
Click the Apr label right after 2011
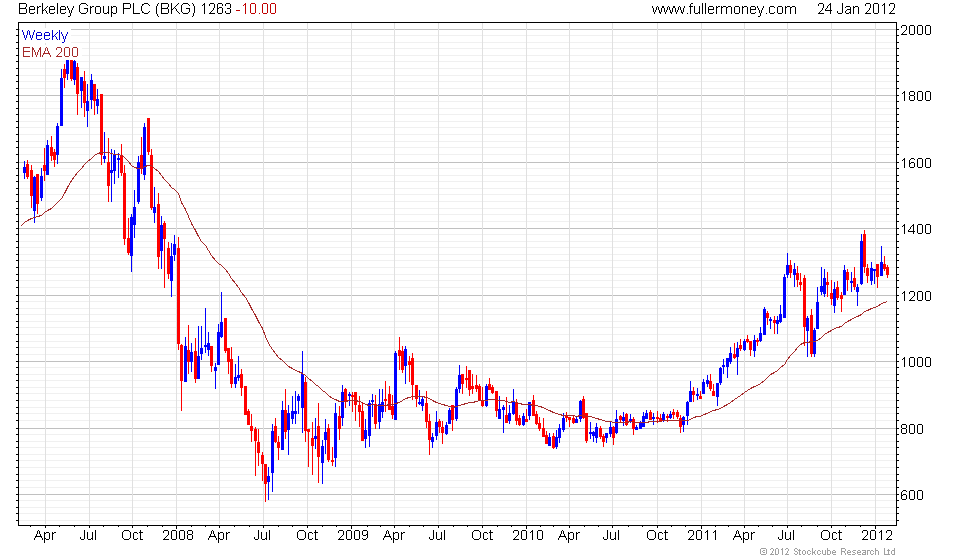click(x=744, y=536)
